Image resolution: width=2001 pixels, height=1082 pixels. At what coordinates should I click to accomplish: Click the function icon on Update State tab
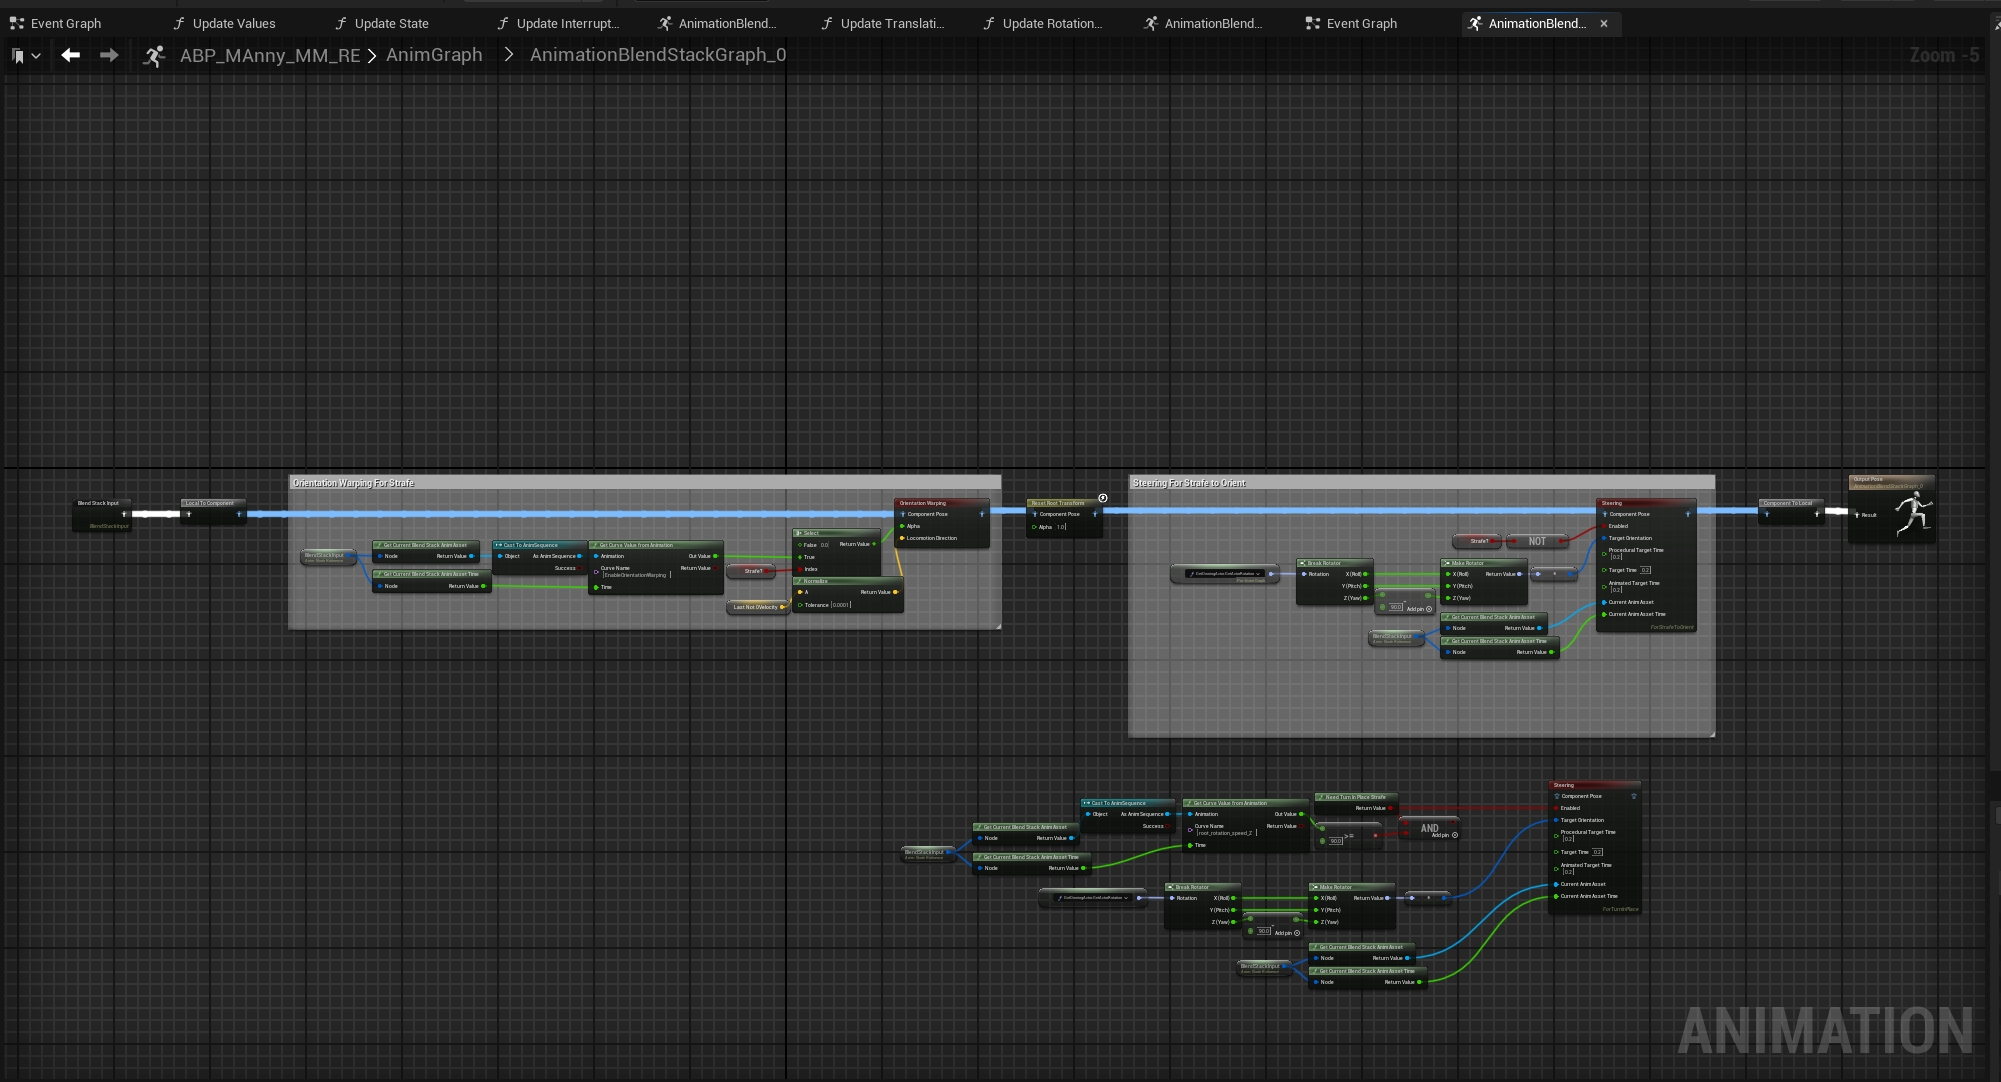click(341, 23)
